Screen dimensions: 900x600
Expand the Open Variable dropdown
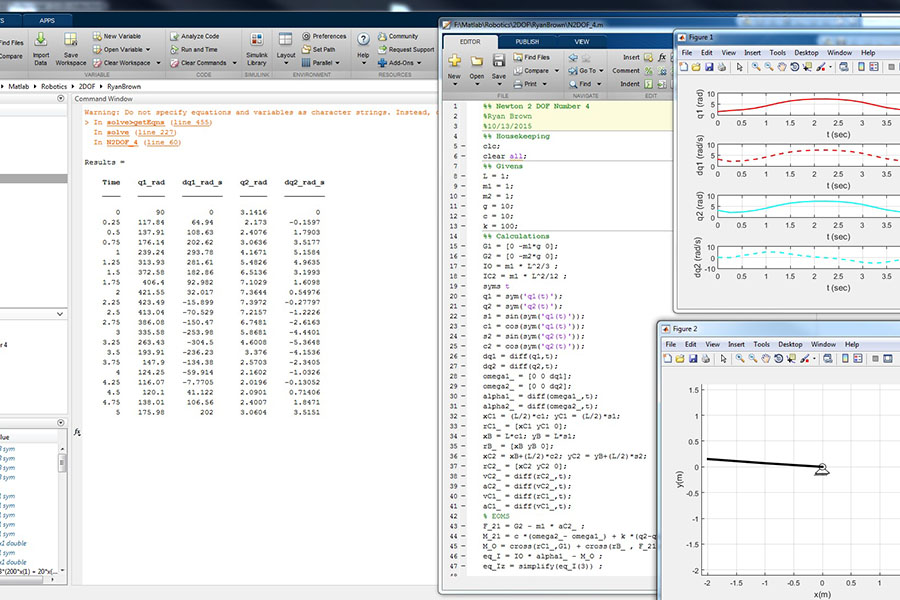[148, 49]
